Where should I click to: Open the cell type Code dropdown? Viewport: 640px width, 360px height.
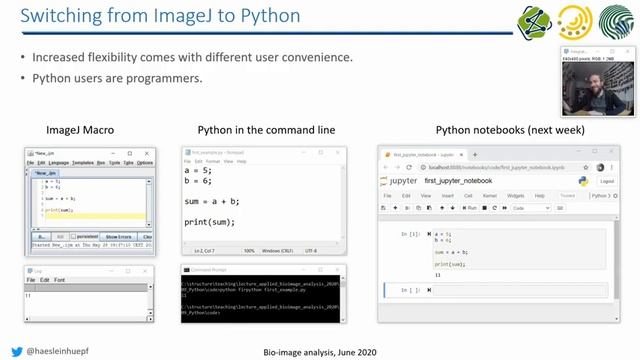[x=531, y=208]
